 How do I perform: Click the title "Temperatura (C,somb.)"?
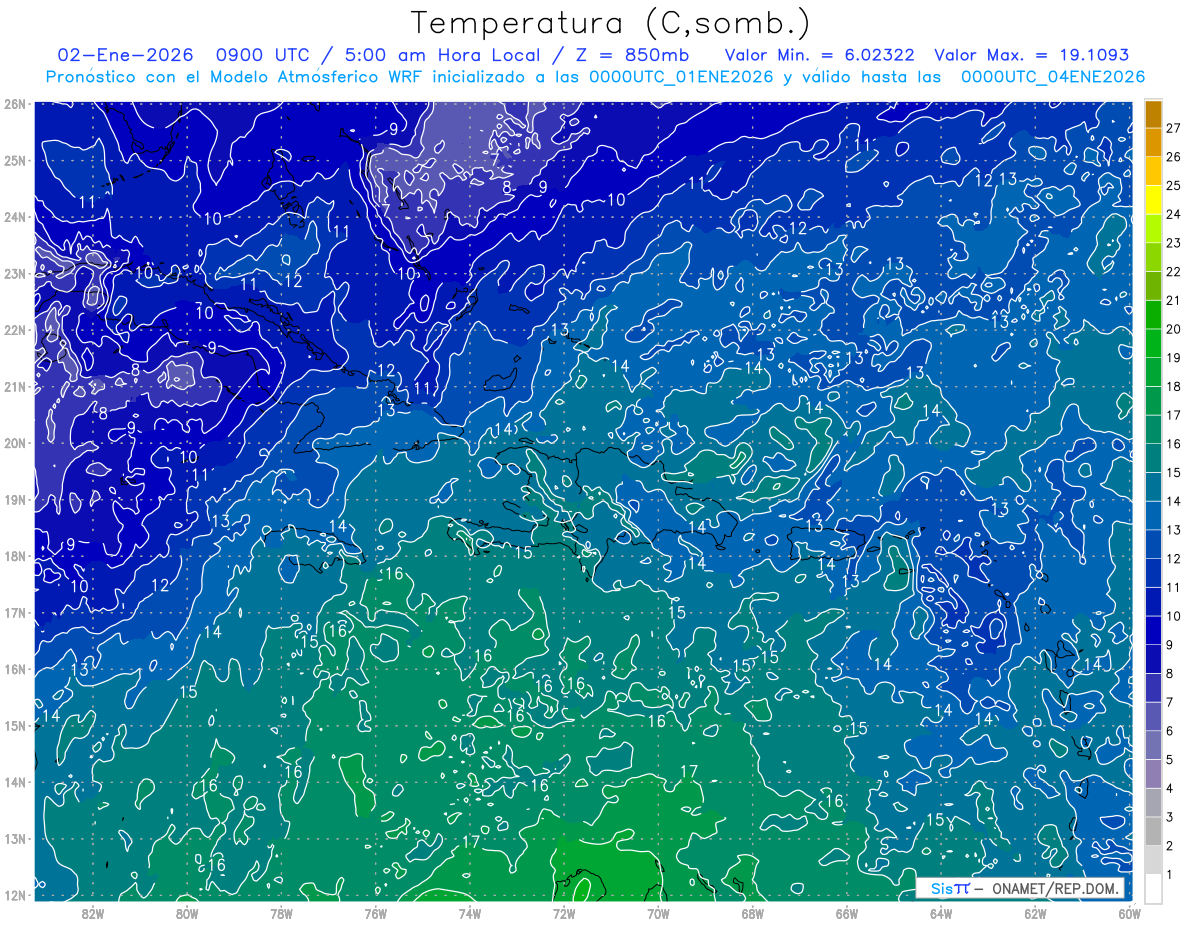tap(610, 23)
